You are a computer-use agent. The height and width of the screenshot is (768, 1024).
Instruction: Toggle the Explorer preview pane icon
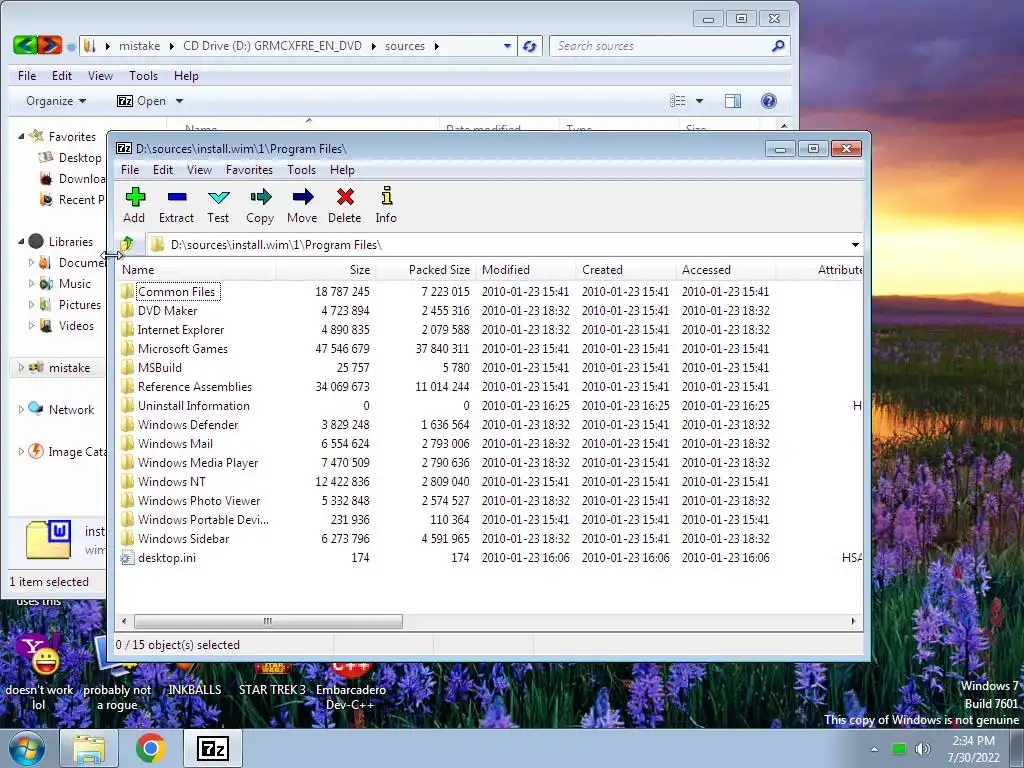(733, 101)
